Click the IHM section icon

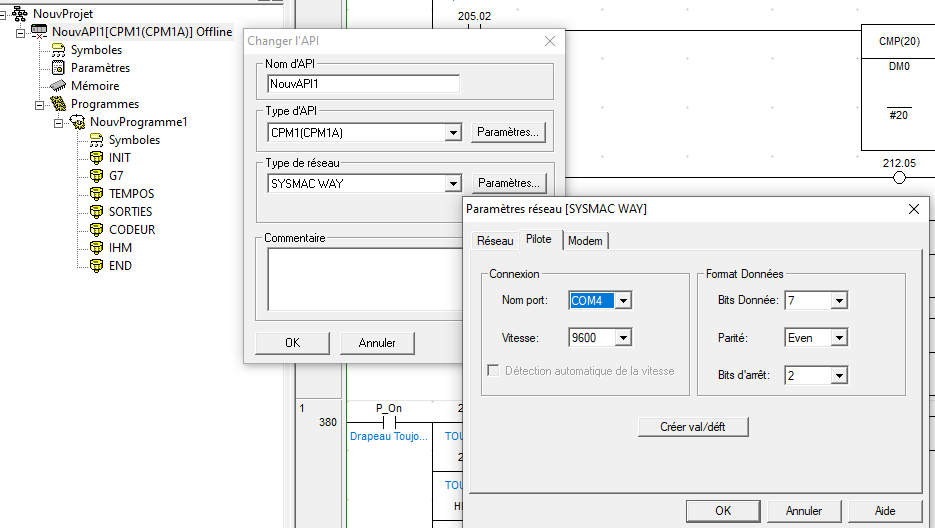(96, 247)
